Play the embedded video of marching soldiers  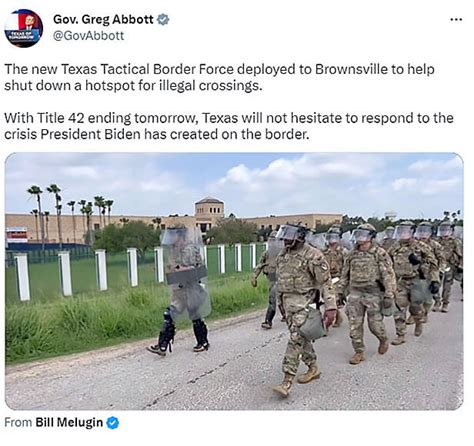point(234,281)
